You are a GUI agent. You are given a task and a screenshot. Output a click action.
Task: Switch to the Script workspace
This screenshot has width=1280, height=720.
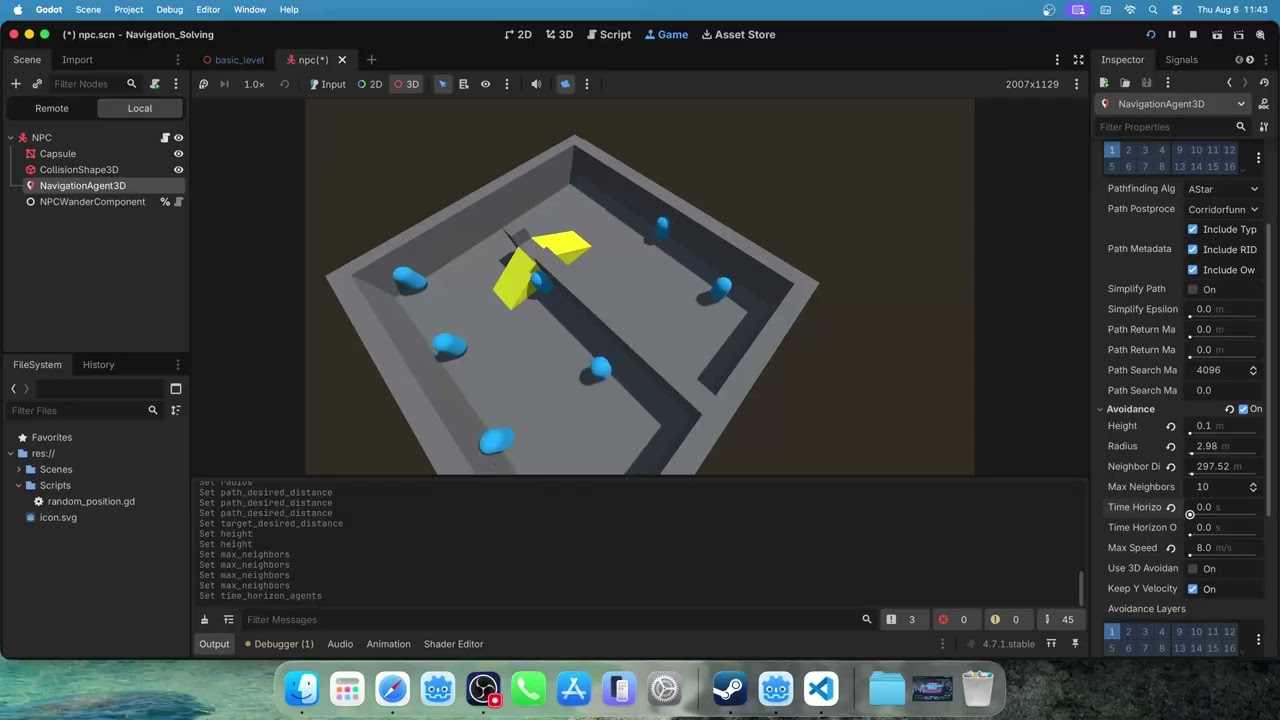tap(607, 35)
